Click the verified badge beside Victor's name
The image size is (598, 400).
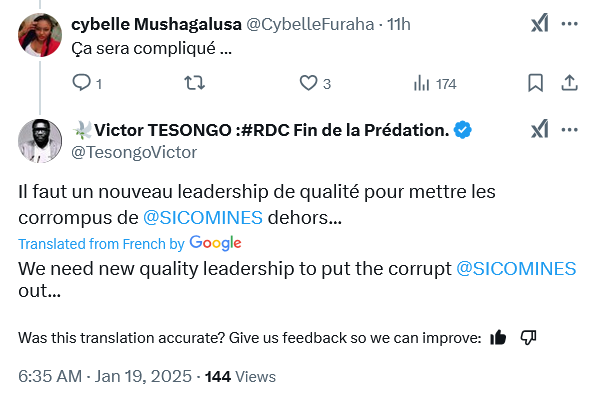pyautogui.click(x=463, y=130)
